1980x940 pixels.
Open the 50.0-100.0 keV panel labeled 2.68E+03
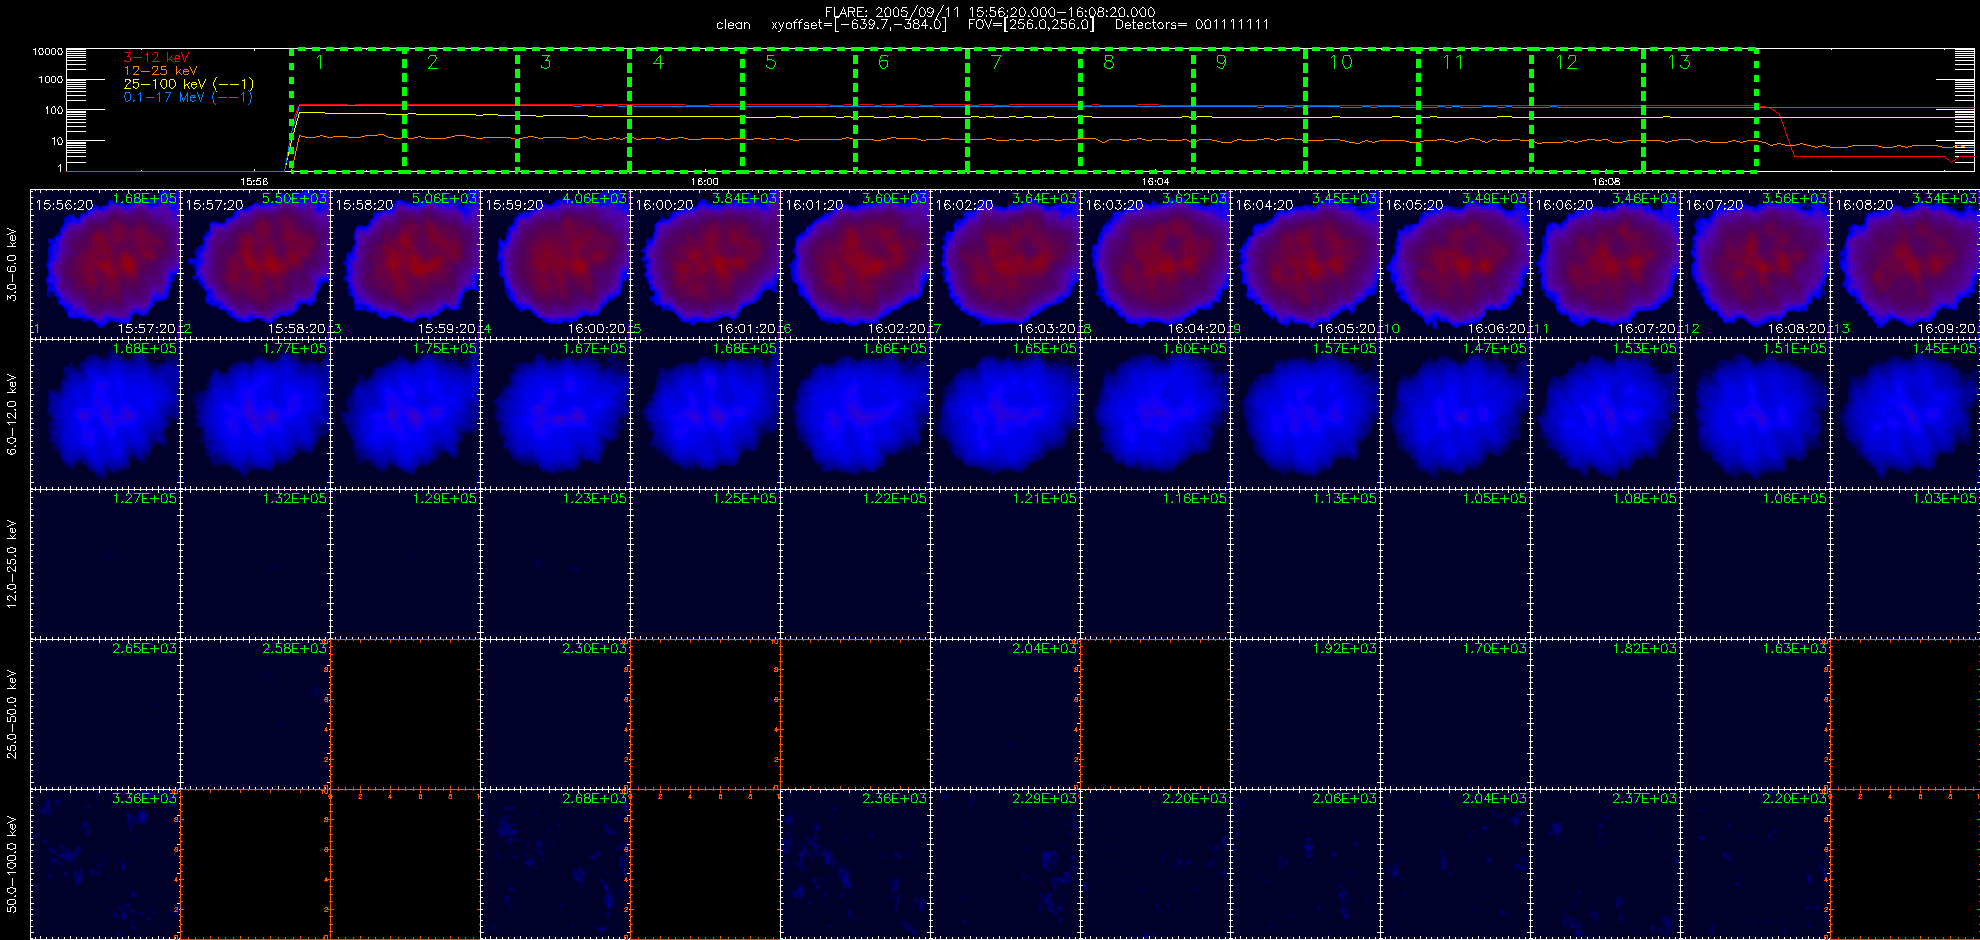coord(556,864)
